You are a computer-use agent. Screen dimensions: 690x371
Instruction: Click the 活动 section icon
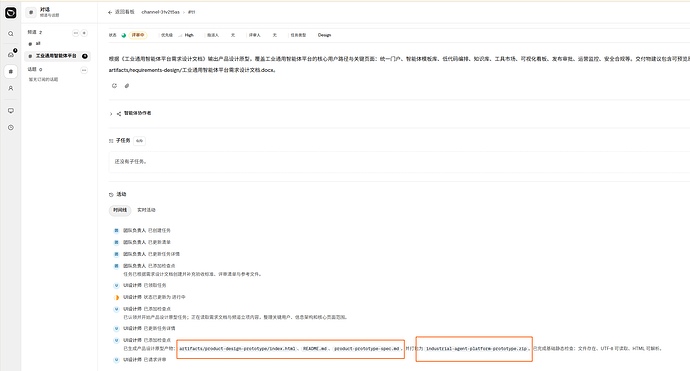pos(111,195)
